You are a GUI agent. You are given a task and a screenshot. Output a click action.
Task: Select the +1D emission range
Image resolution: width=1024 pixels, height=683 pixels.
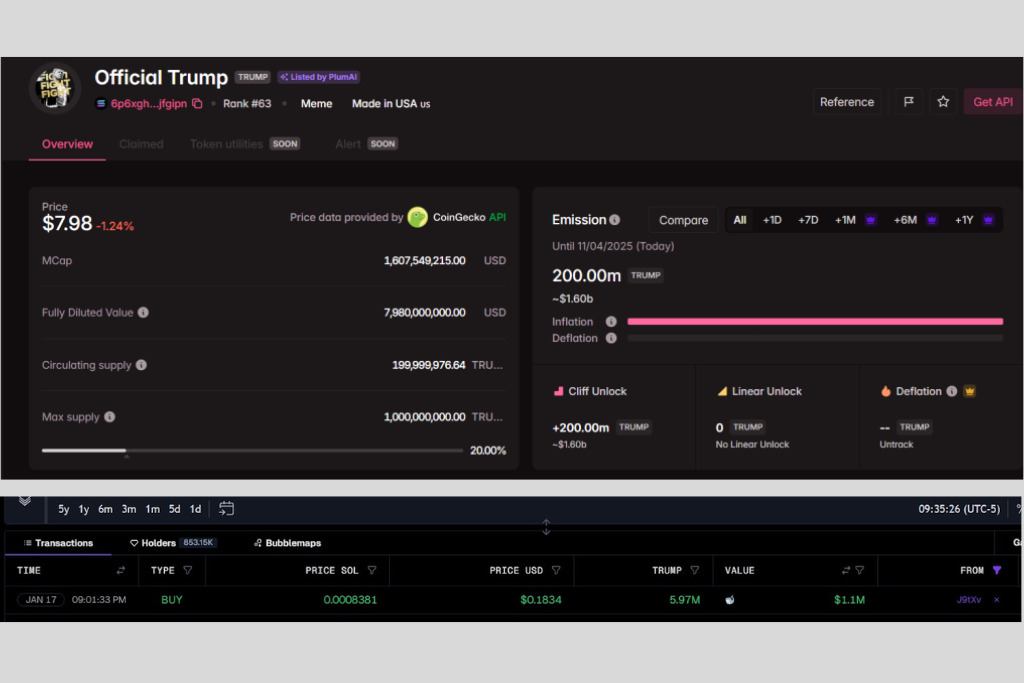[772, 220]
